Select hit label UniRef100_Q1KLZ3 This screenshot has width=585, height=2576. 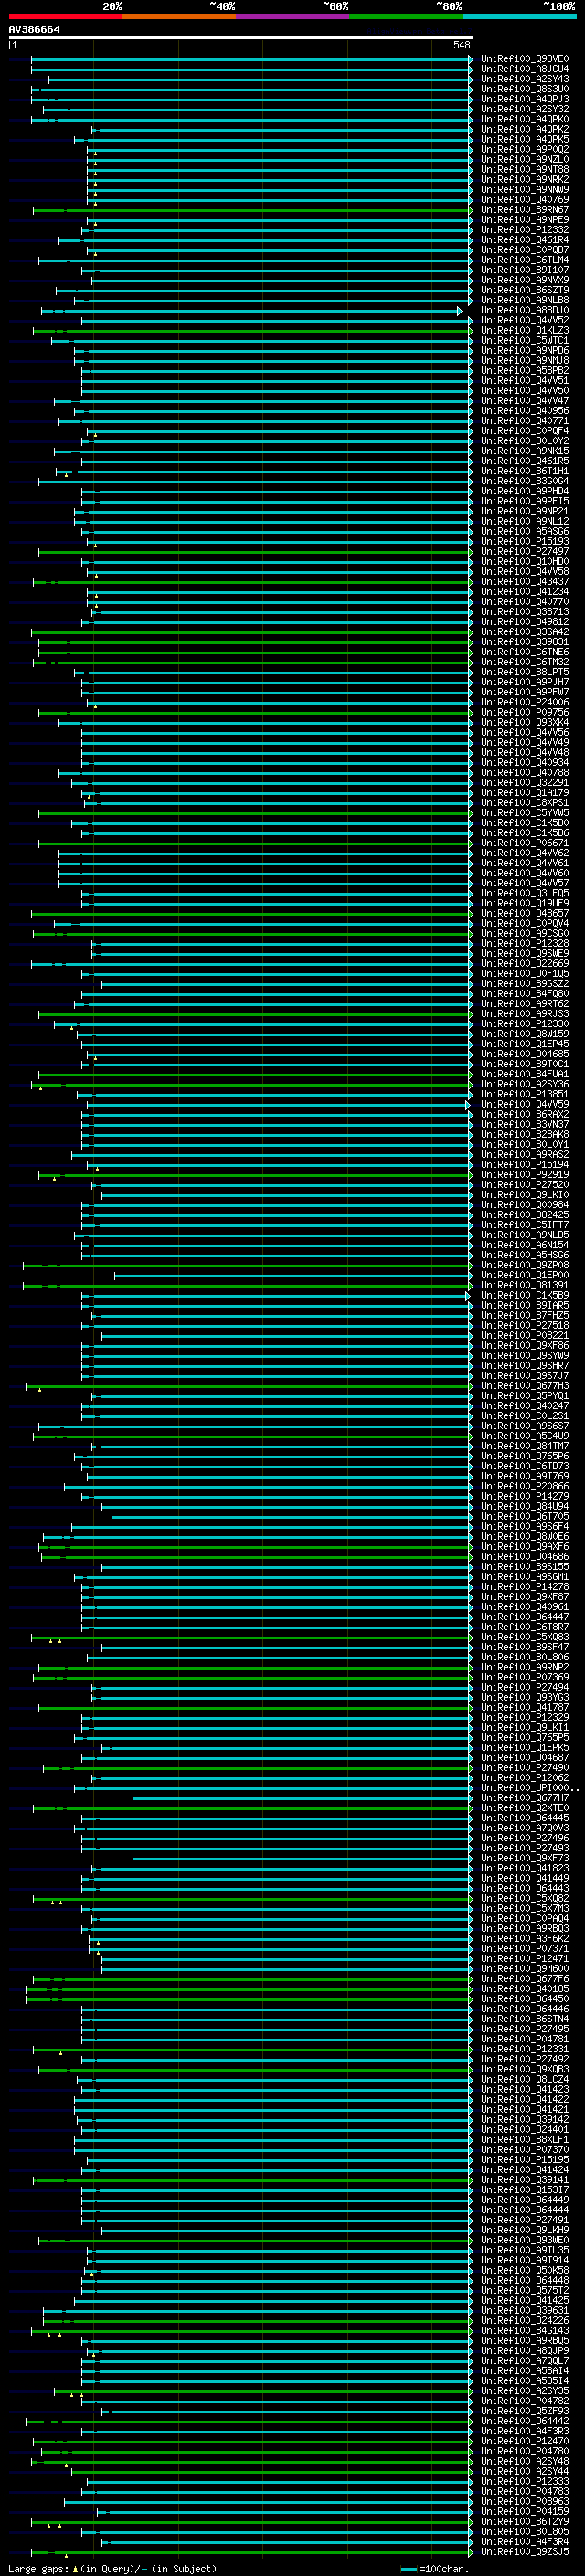point(525,330)
